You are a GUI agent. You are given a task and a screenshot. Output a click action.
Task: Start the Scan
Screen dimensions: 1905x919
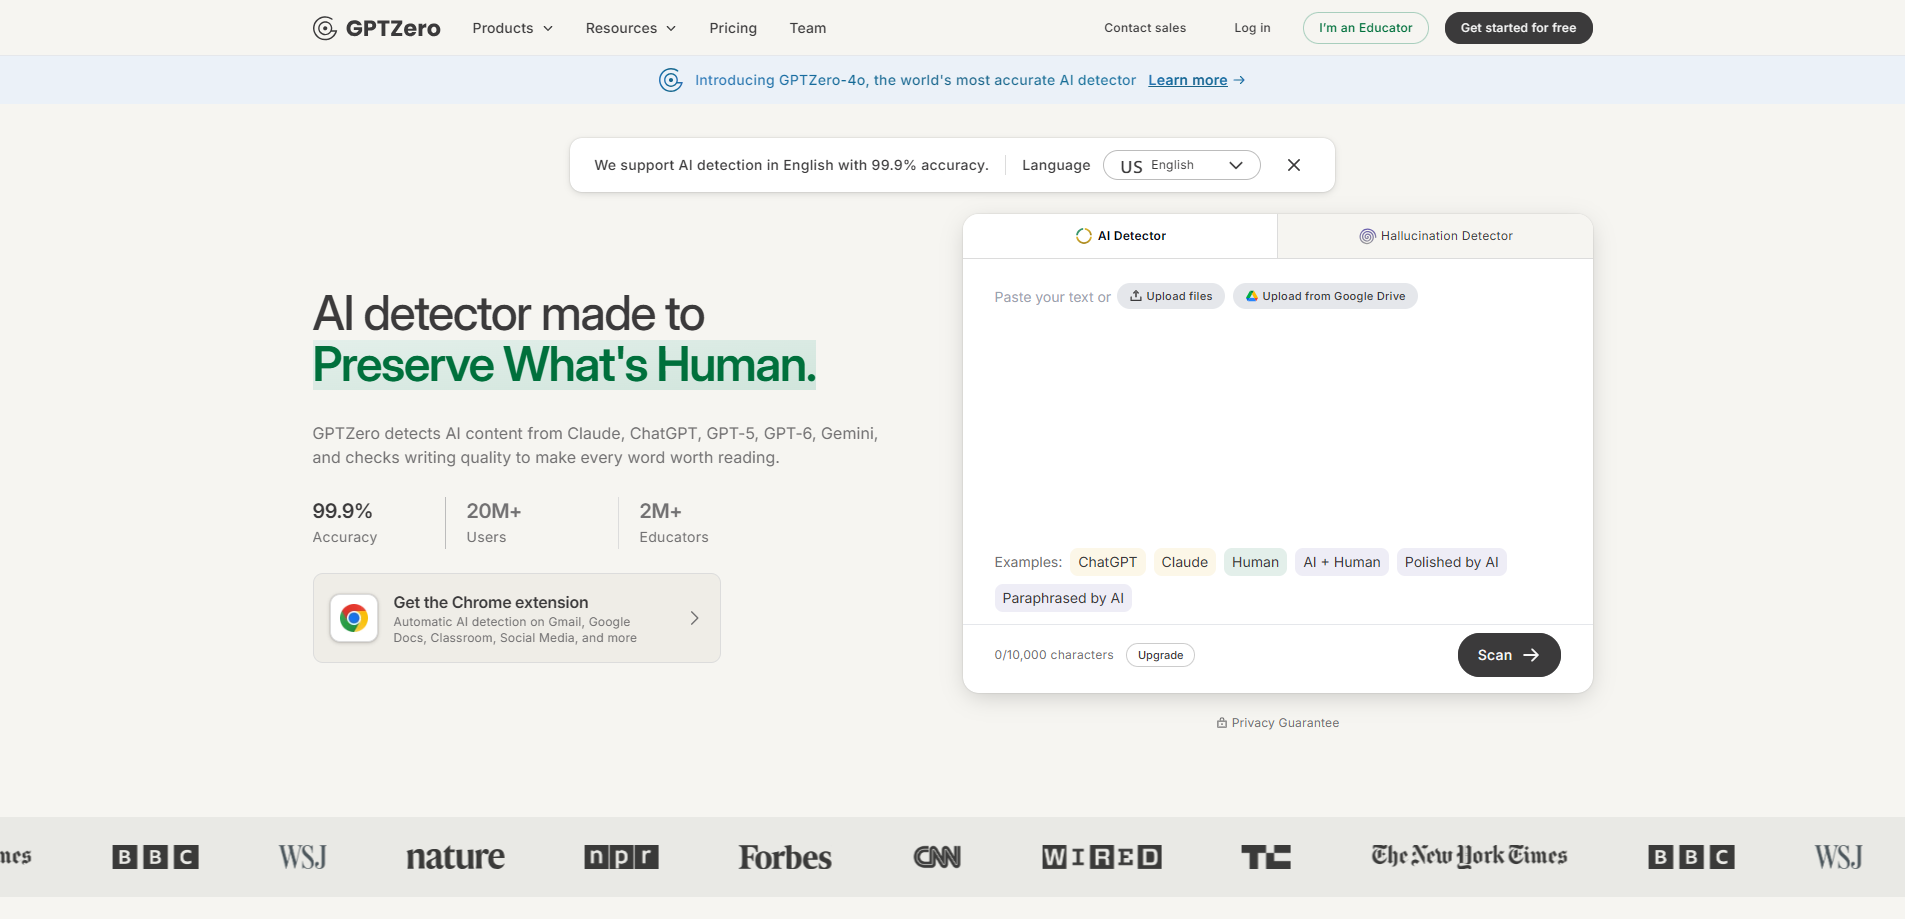pyautogui.click(x=1508, y=655)
